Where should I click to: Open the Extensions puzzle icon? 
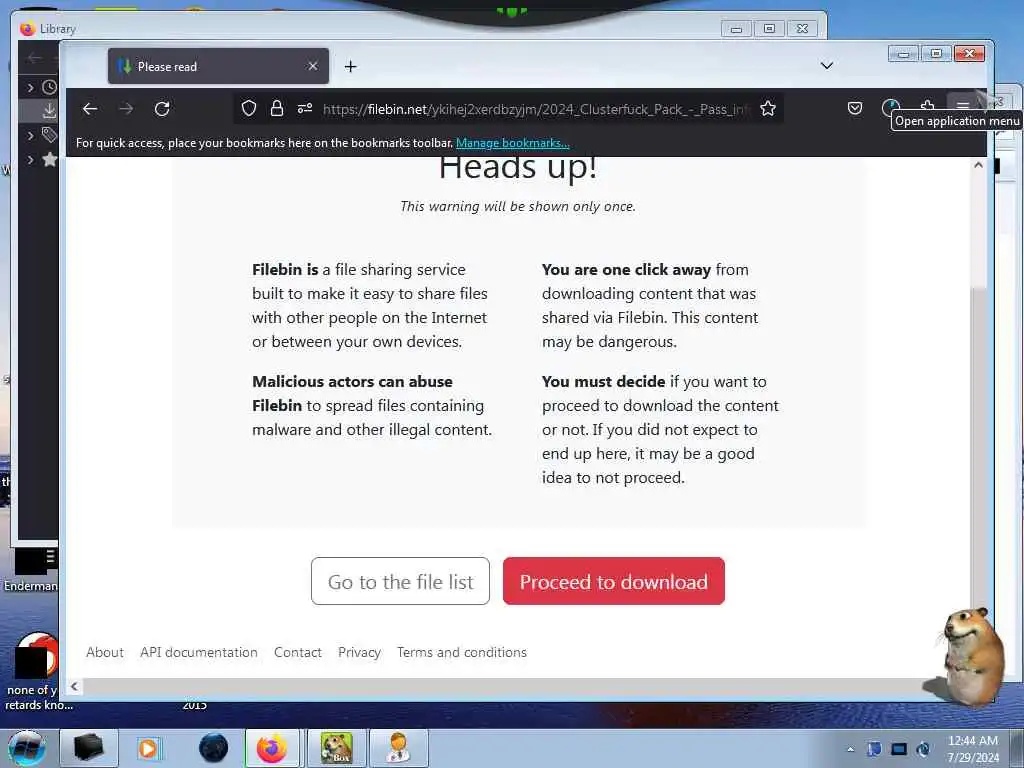coord(927,106)
